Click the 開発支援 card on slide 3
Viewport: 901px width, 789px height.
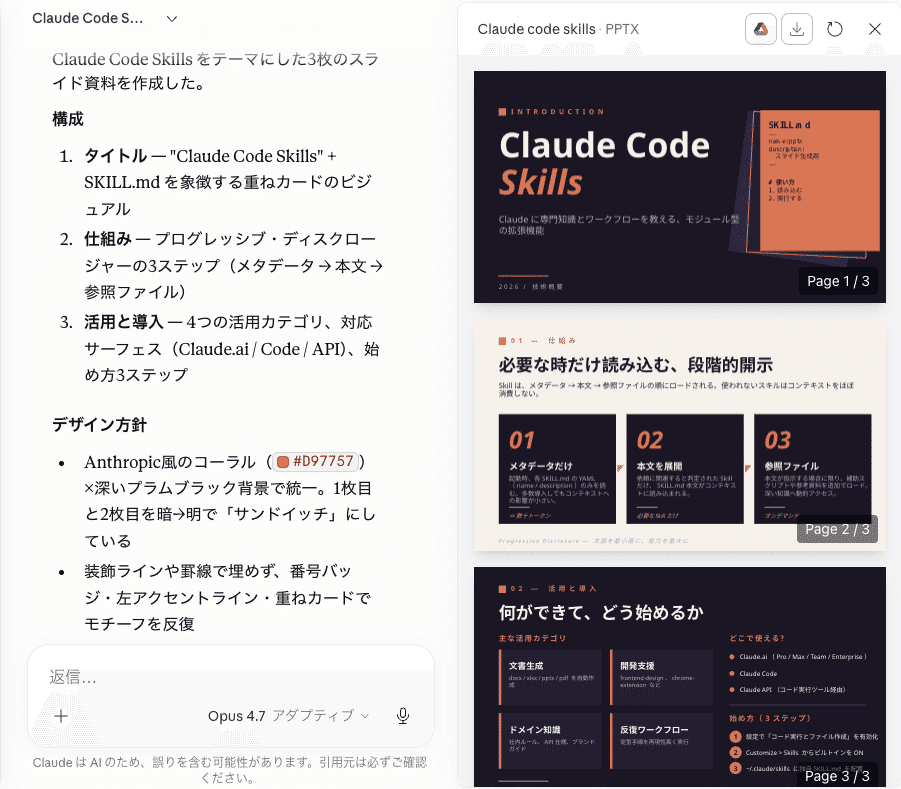pyautogui.click(x=661, y=677)
